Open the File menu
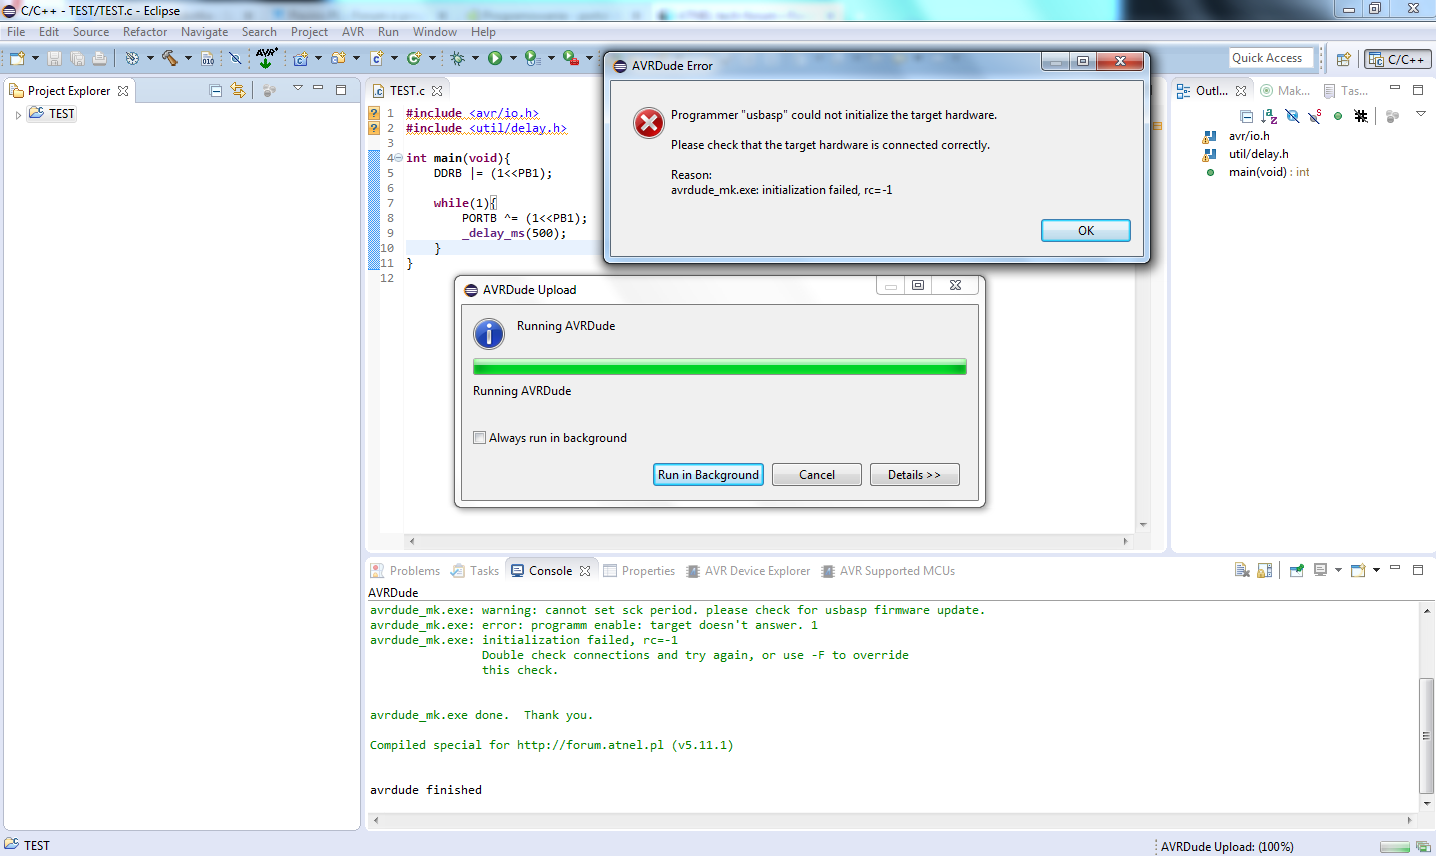Viewport: 1436px width, 856px height. [16, 32]
